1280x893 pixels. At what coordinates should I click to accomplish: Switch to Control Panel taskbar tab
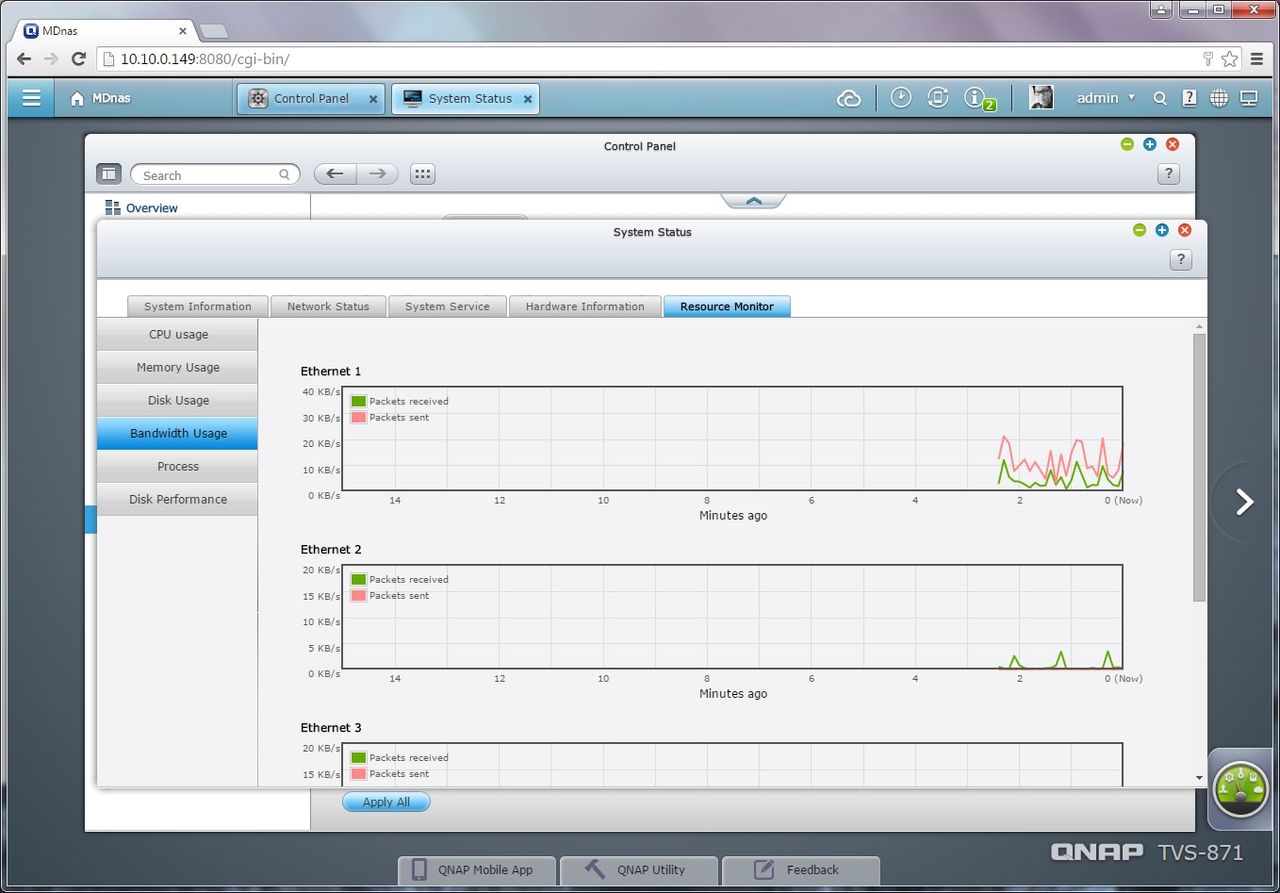(x=310, y=98)
